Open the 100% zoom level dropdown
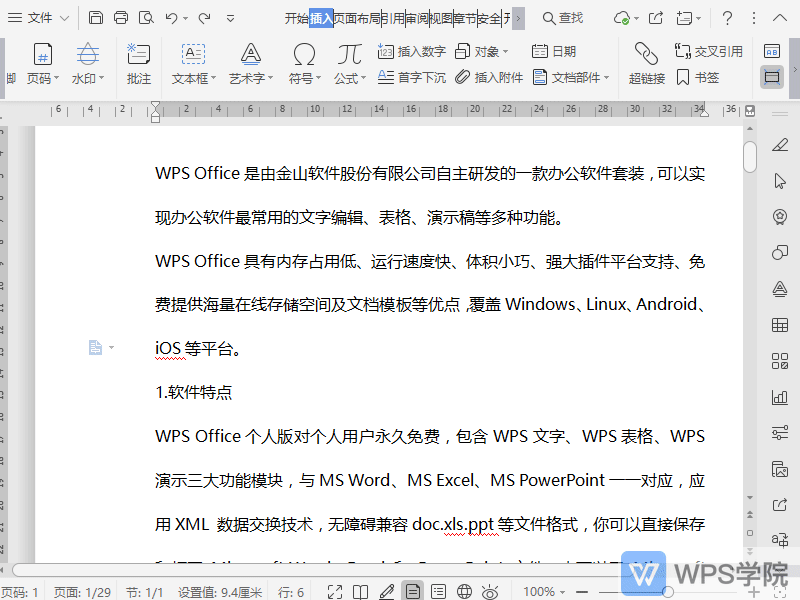This screenshot has height=600, width=800. 546,592
